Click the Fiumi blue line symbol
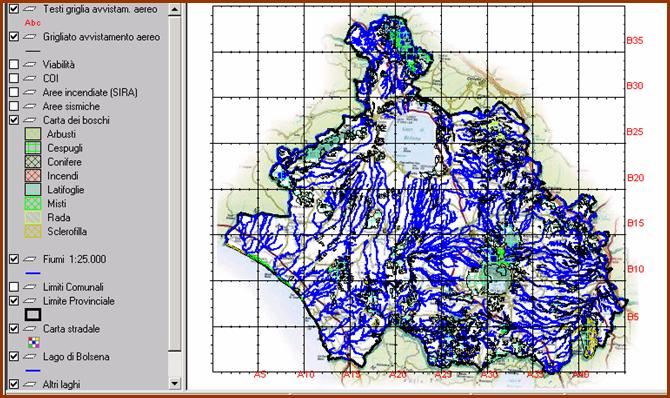Viewport: 670px width, 398px height. click(33, 273)
